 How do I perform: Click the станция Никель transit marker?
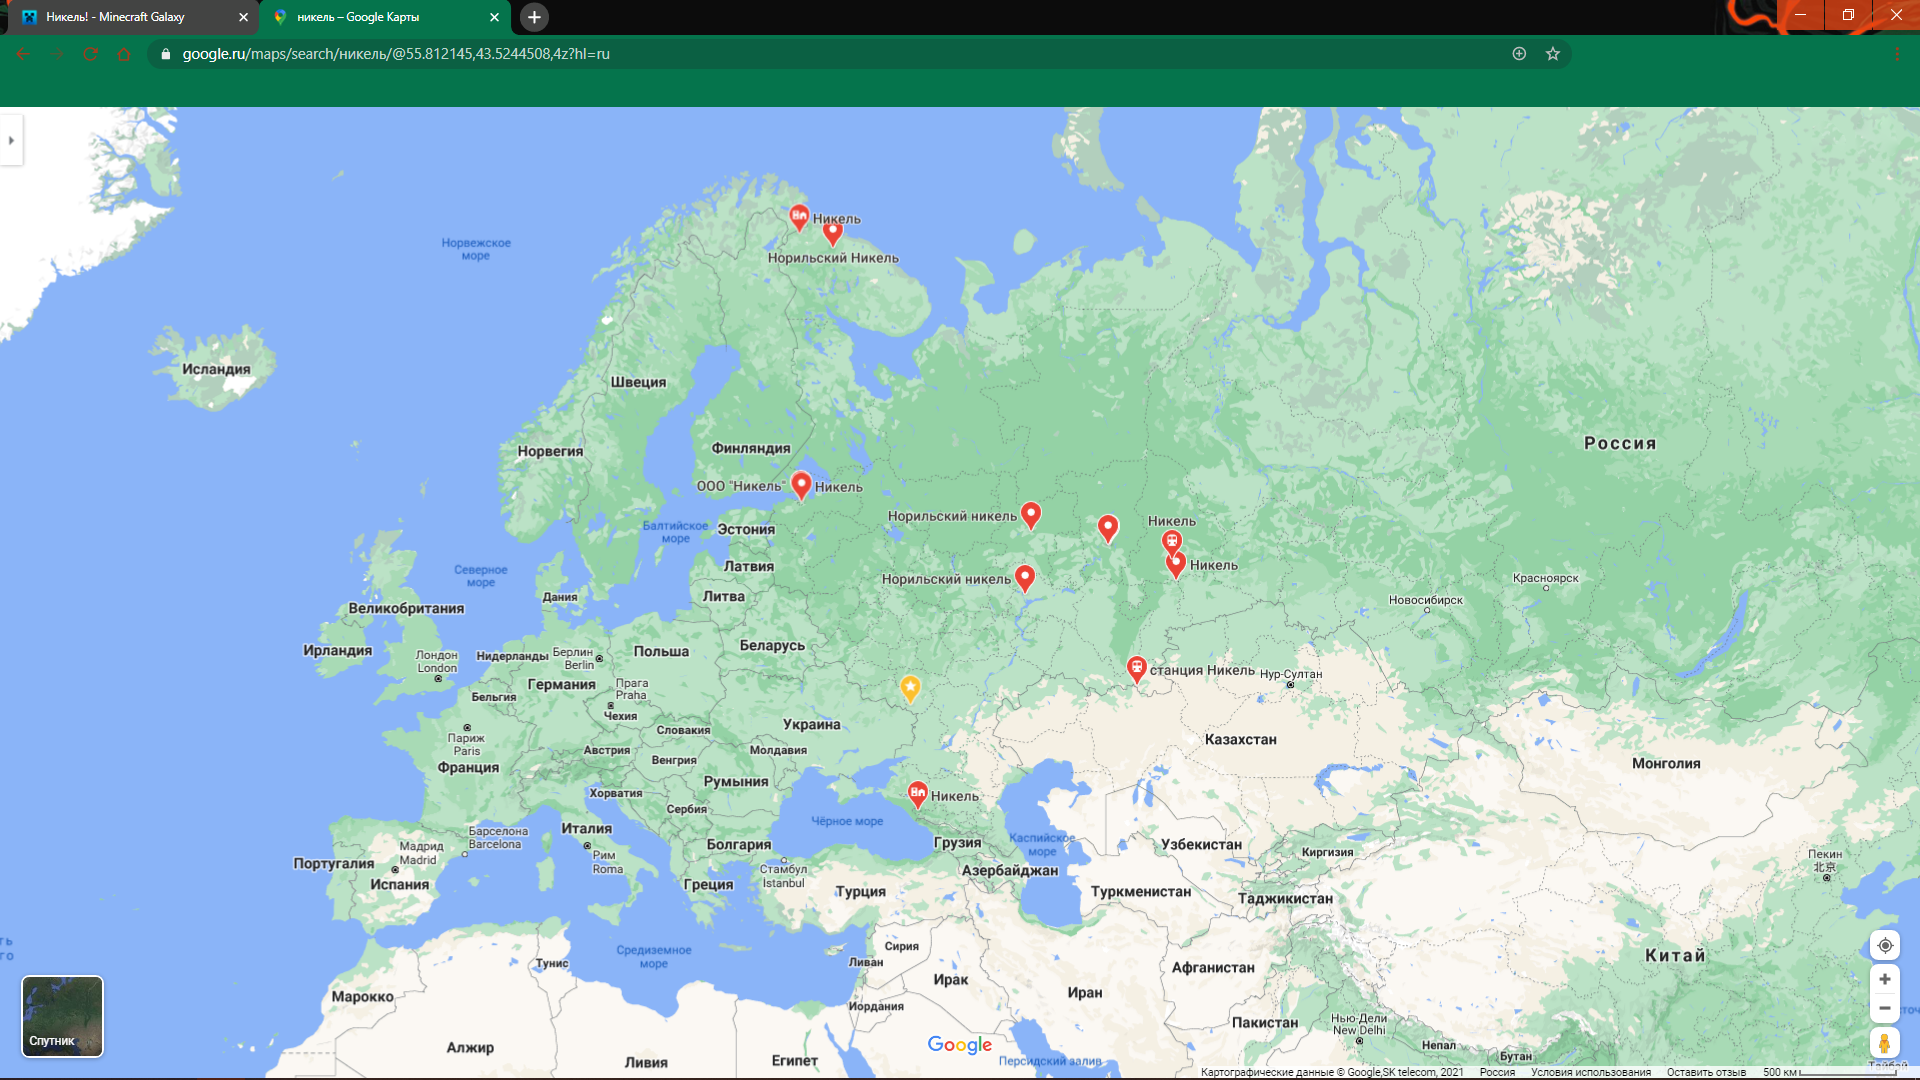click(x=1136, y=668)
